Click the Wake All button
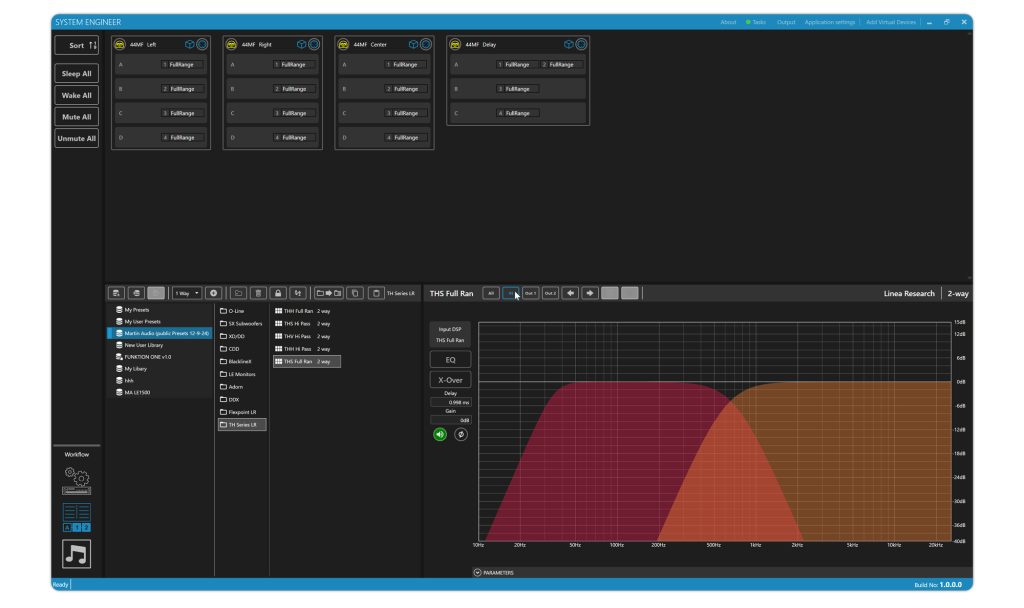This screenshot has width=1024, height=608. (x=76, y=95)
